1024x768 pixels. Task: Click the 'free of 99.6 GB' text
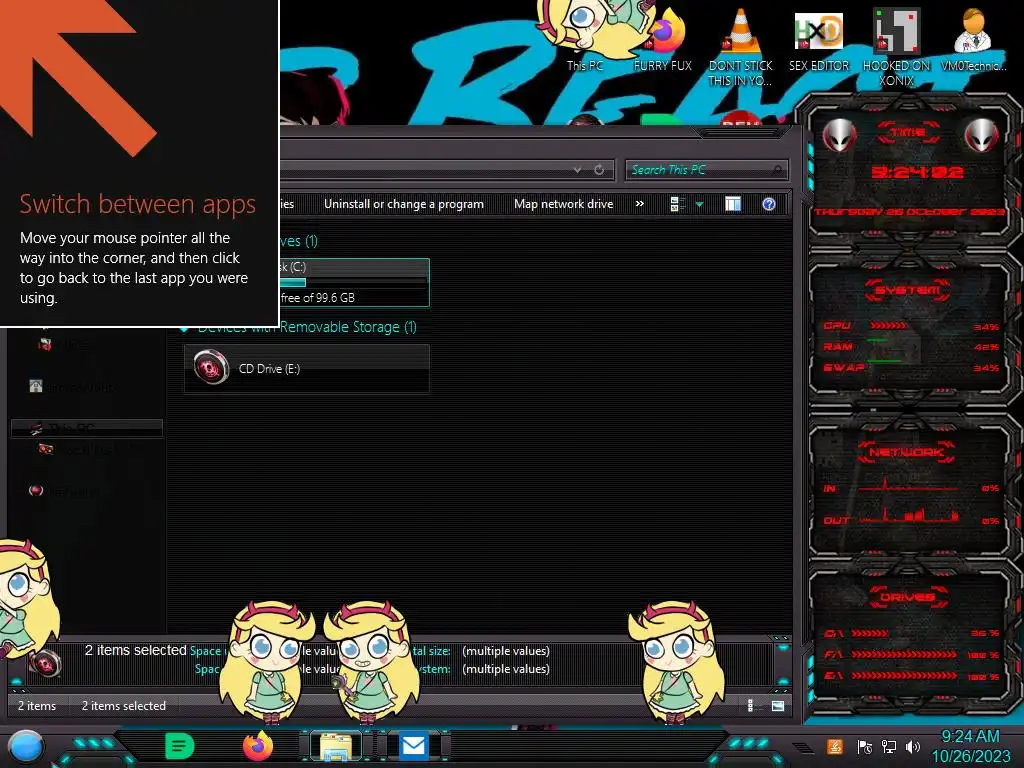317,298
